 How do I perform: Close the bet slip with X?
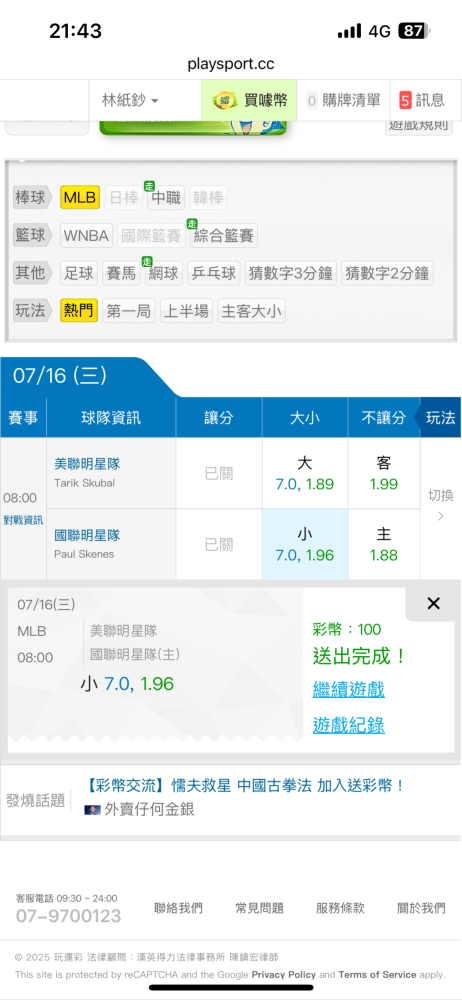pyautogui.click(x=433, y=603)
